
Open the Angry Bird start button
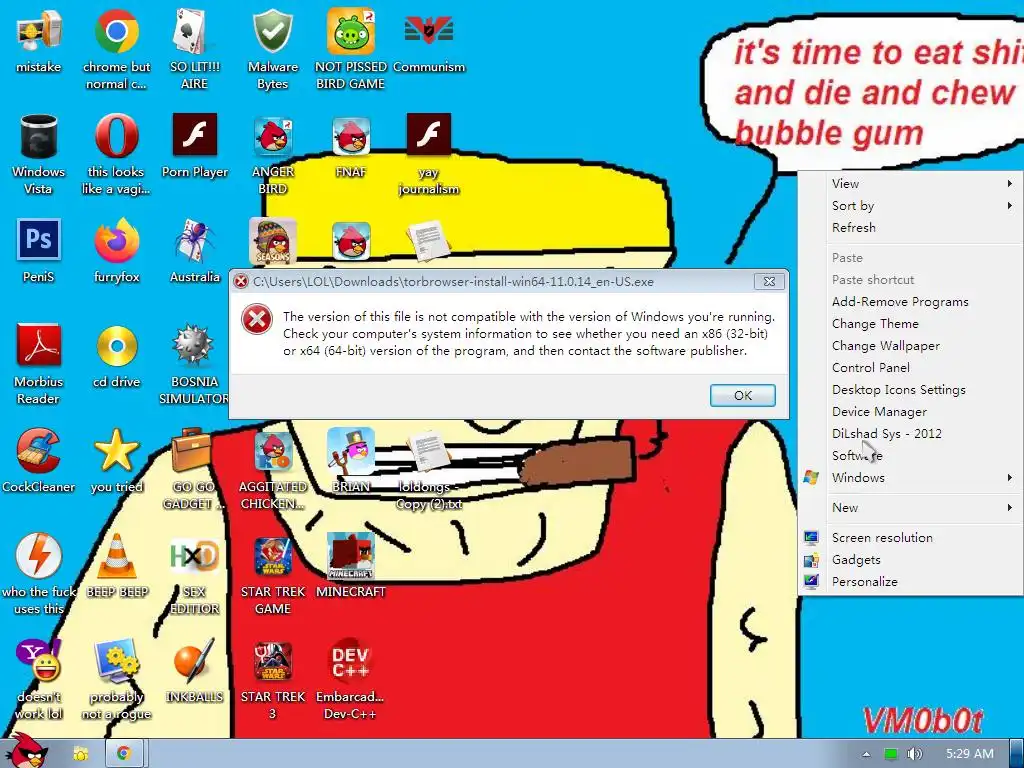pos(26,751)
